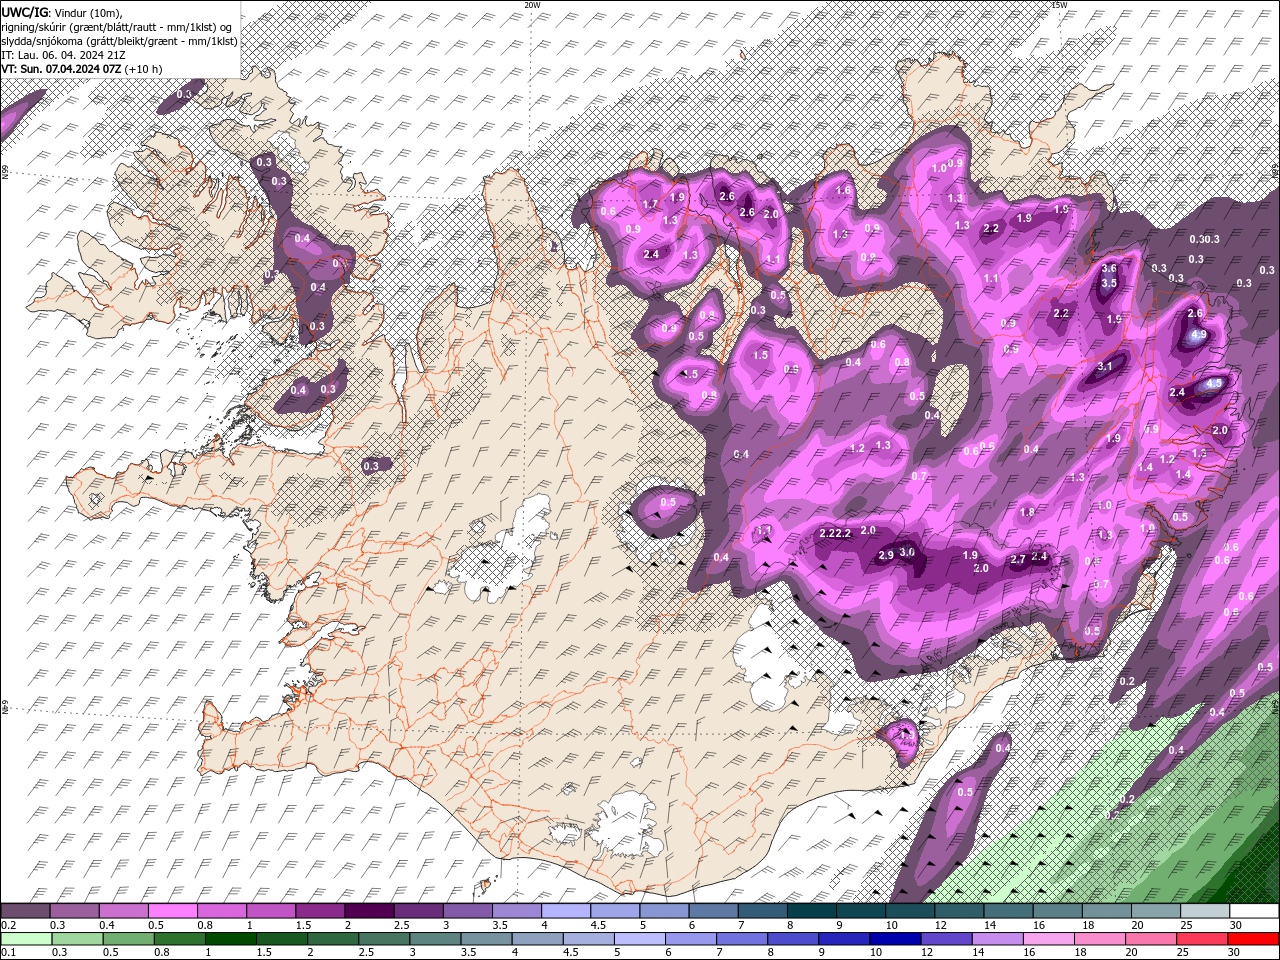Click the 'VT: Sun. 07.04.2024 07Z (+10 h)' line

pos(83,69)
